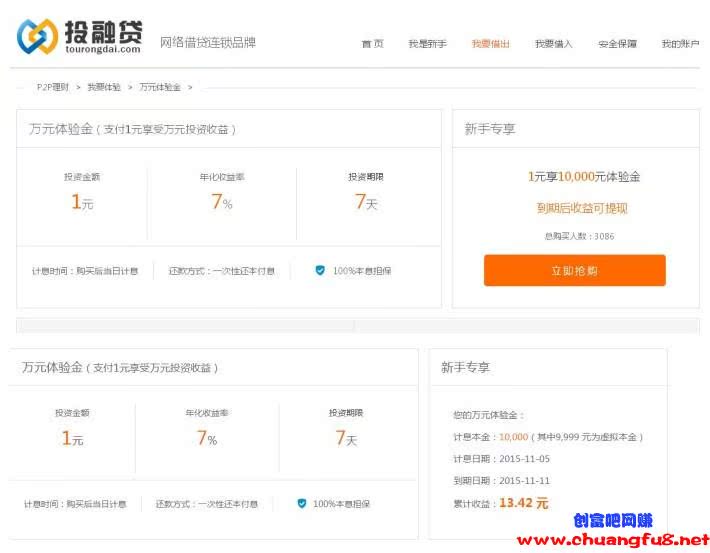Open the 我是新手 menu item
710x553 pixels.
427,43
